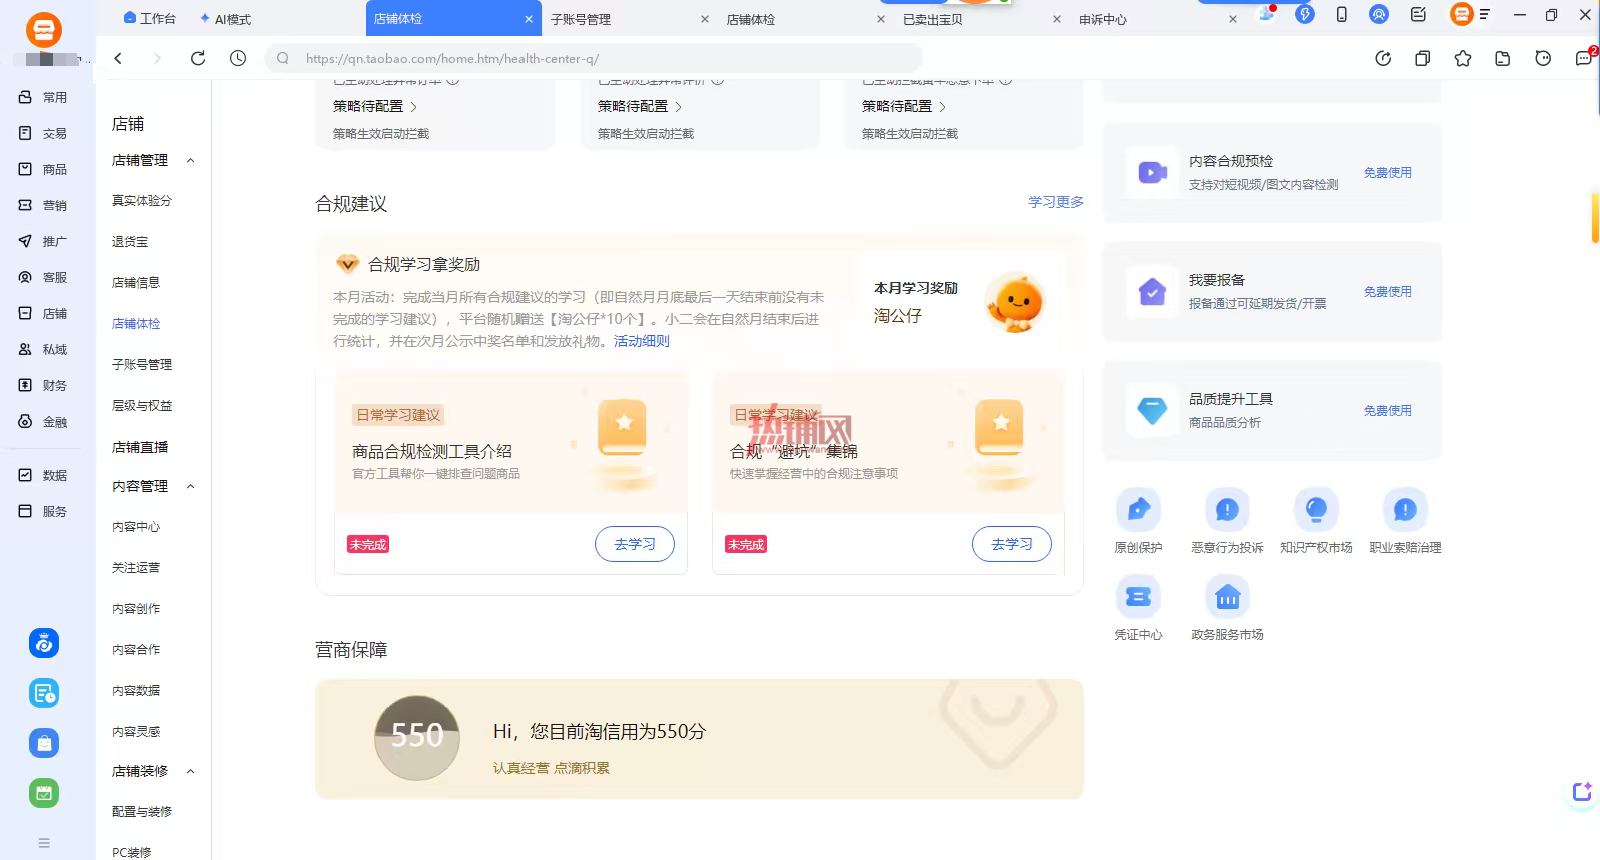The height and width of the screenshot is (860, 1600).
Task: Collapse the 店铺管理 sidebar section
Action: click(191, 161)
